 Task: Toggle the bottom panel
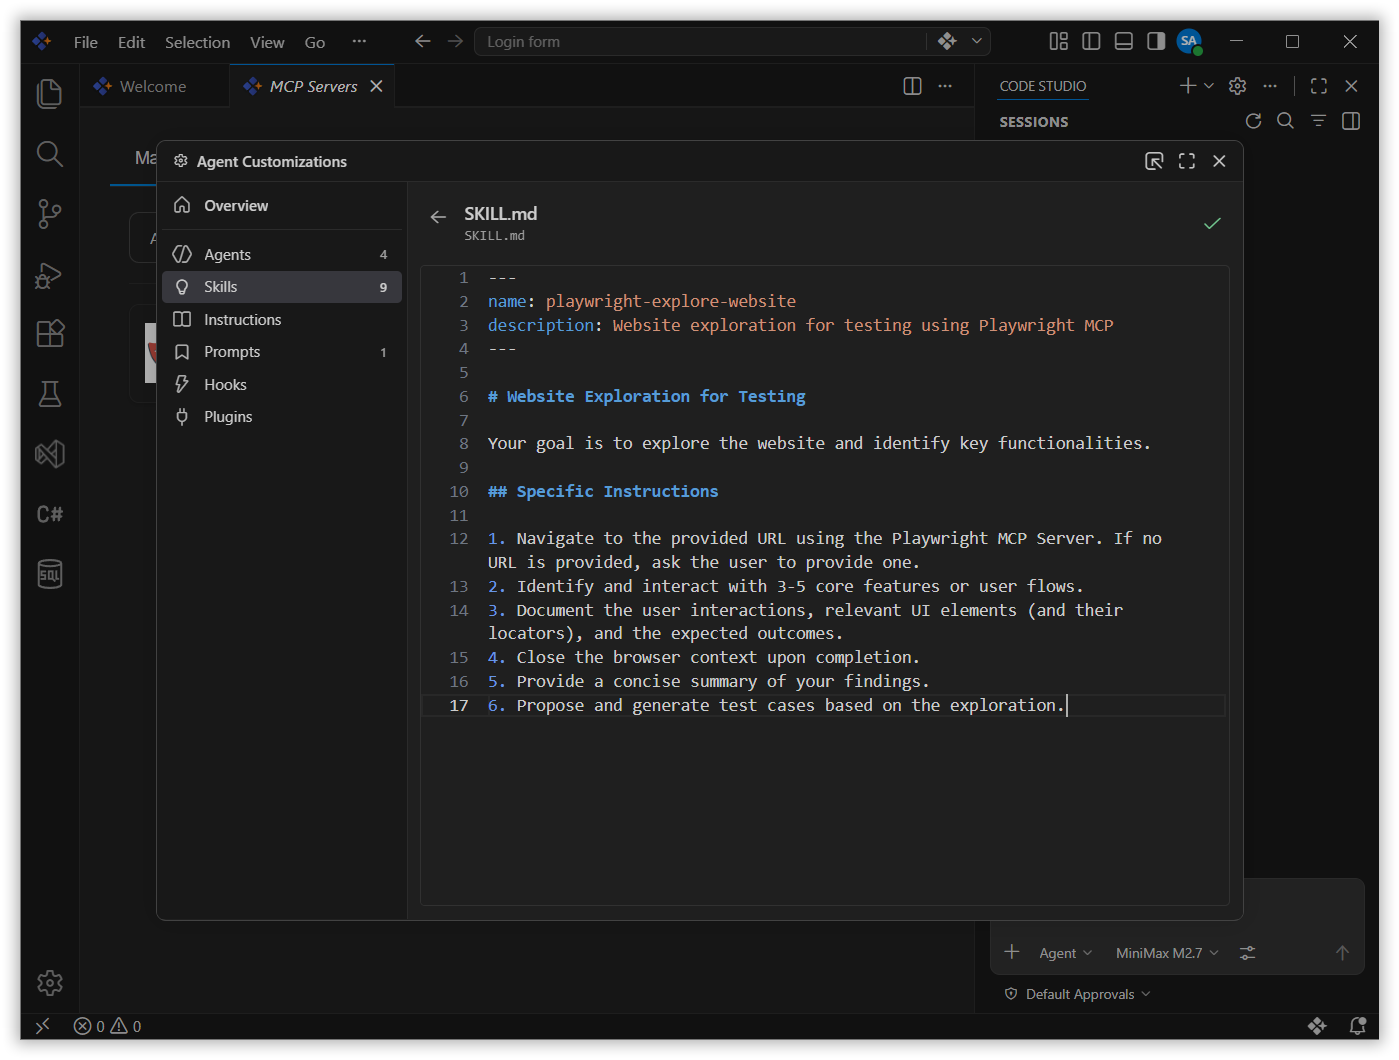click(x=1124, y=41)
